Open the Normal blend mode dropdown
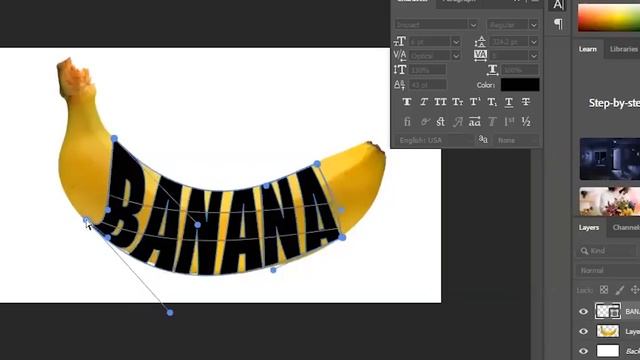The height and width of the screenshot is (360, 640). click(x=608, y=270)
